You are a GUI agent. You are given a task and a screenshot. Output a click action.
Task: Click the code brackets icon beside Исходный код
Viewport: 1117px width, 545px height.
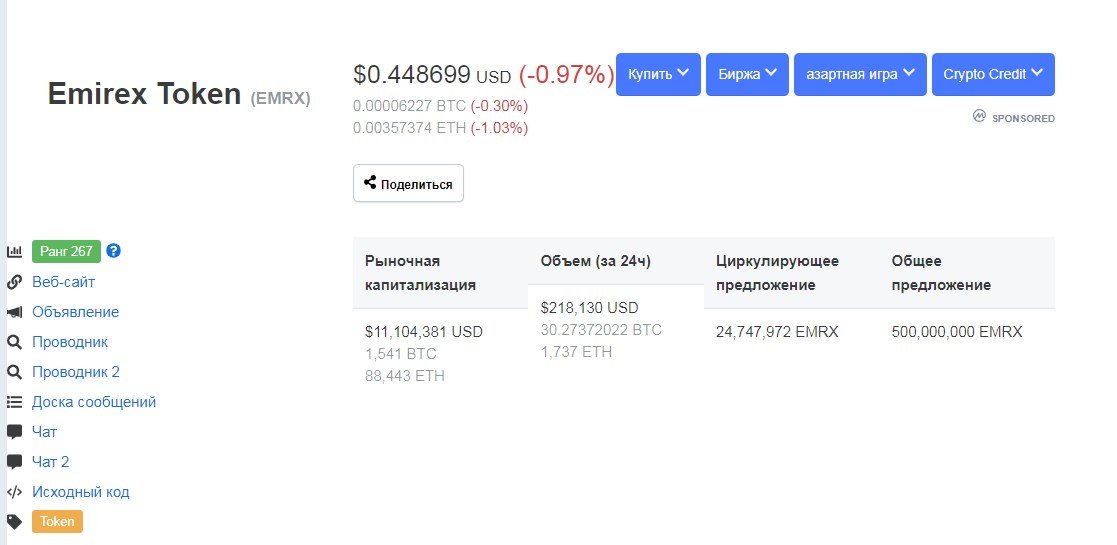coord(14,492)
